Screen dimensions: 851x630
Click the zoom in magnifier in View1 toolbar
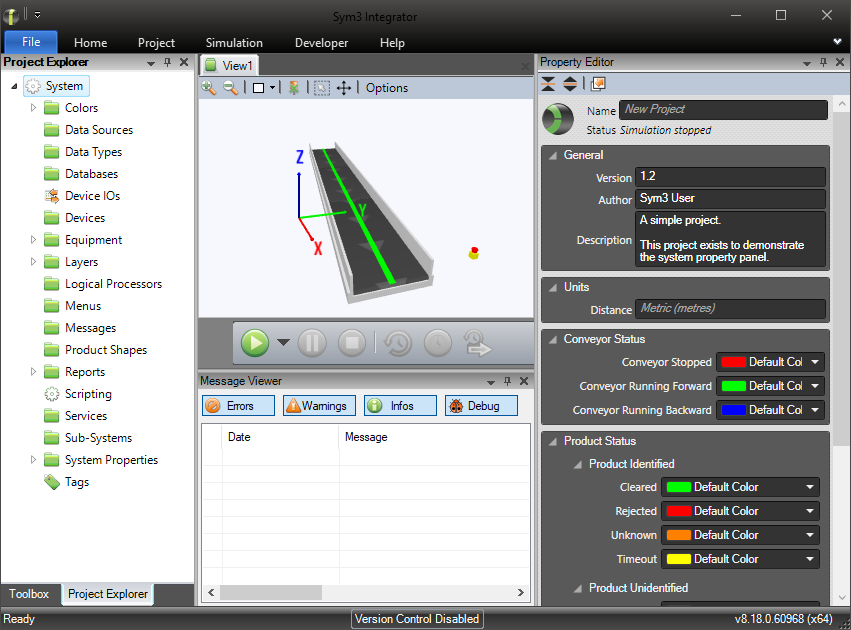208,87
